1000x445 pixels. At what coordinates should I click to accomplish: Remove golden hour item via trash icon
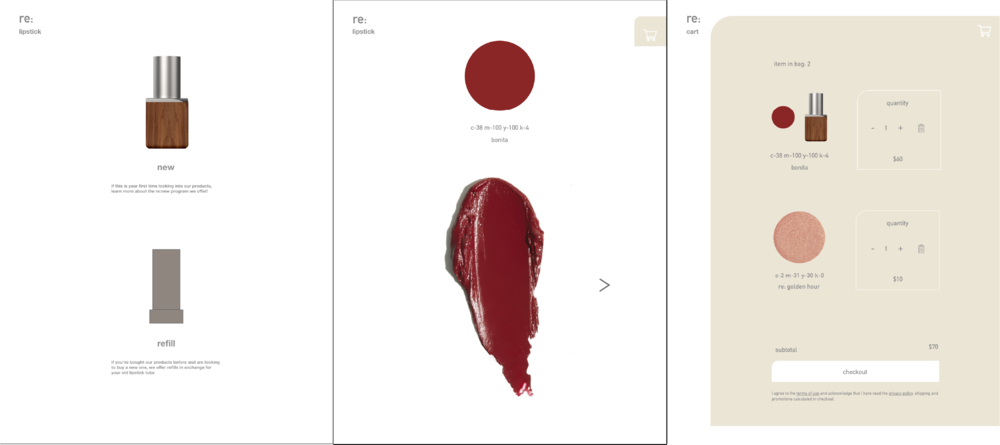(921, 249)
